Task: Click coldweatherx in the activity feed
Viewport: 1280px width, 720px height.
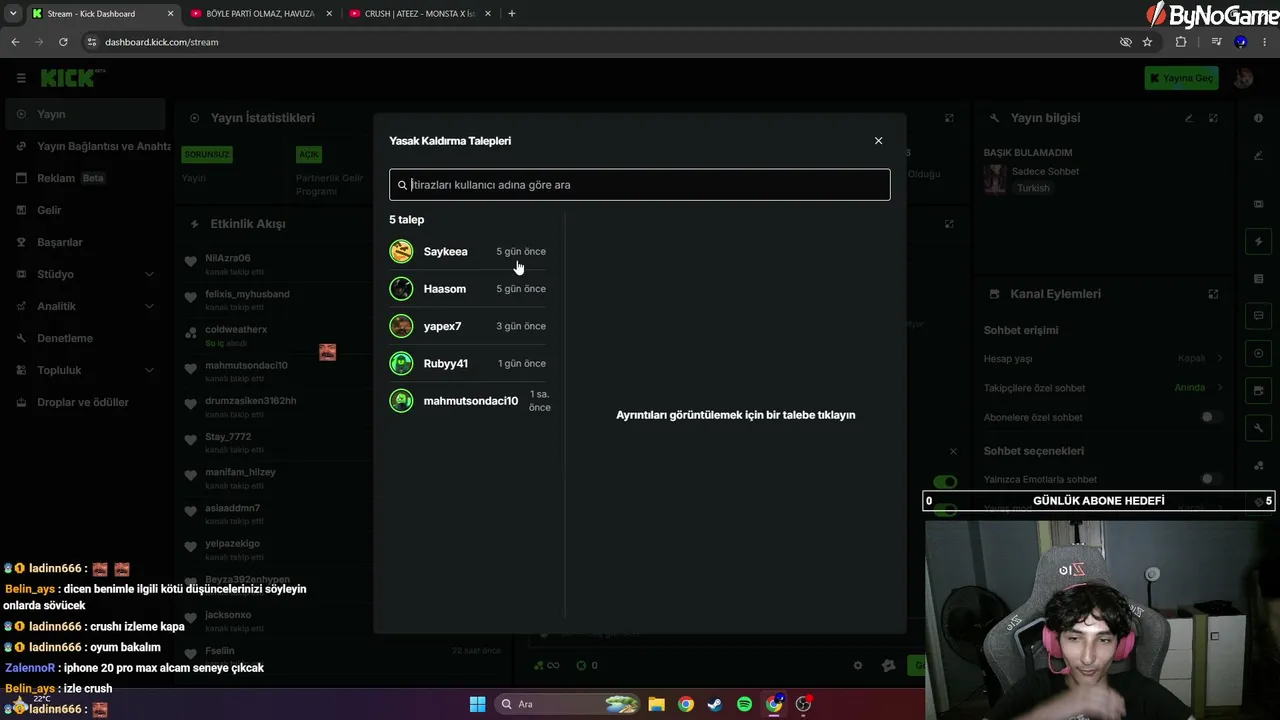Action: 236,329
